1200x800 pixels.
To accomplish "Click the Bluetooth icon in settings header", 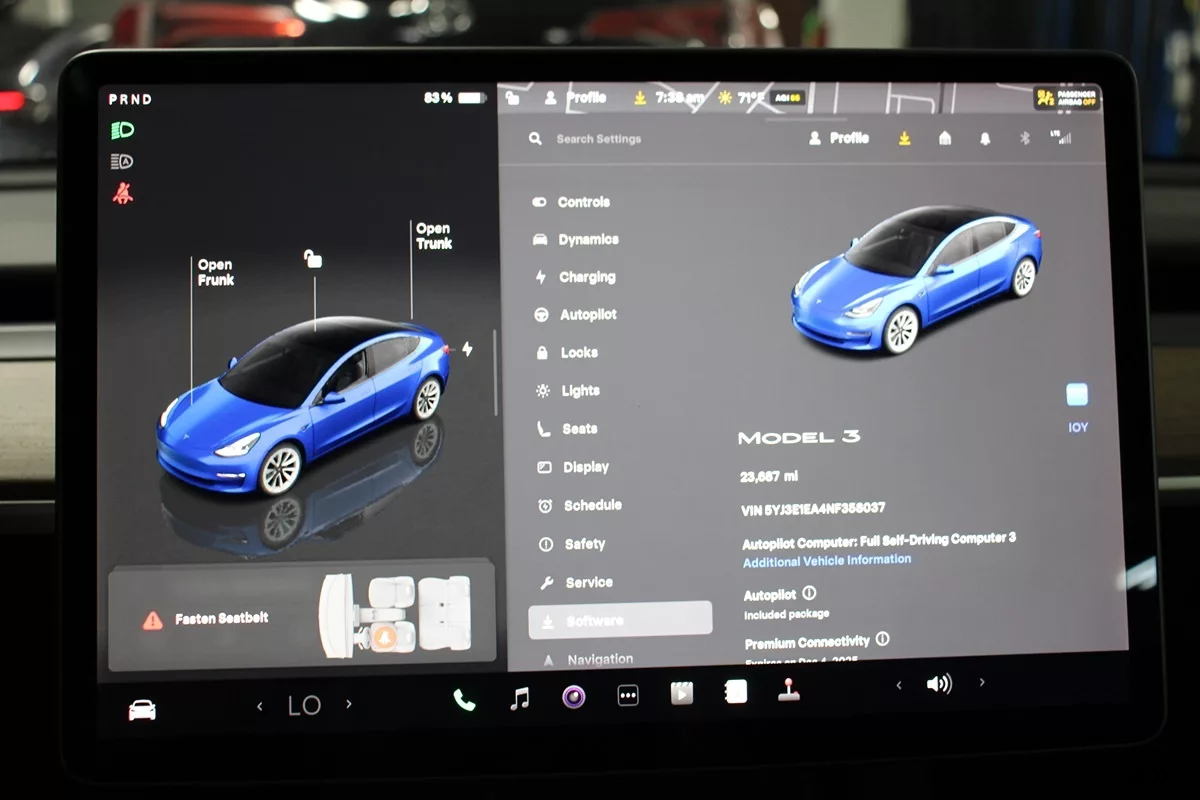I will pyautogui.click(x=1024, y=138).
